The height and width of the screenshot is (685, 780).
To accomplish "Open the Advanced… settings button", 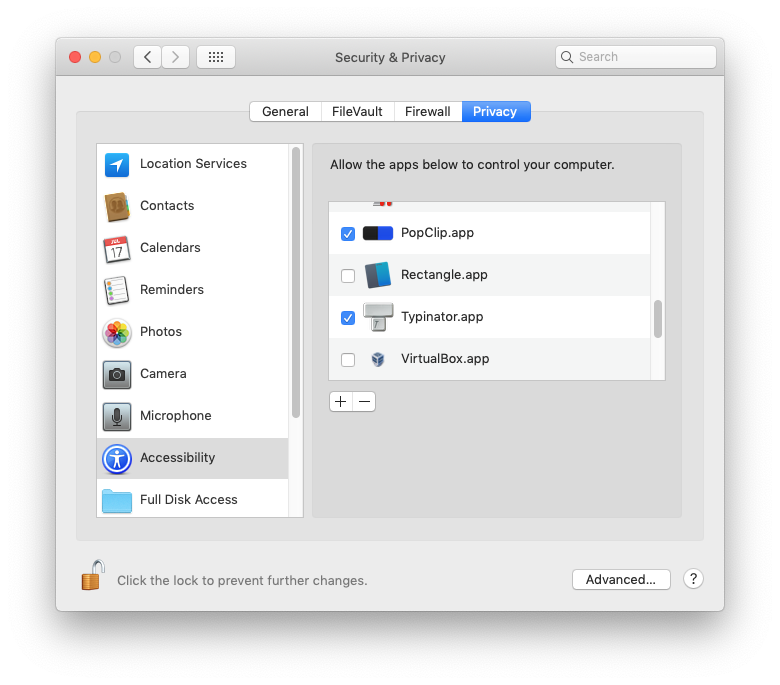I will (621, 580).
